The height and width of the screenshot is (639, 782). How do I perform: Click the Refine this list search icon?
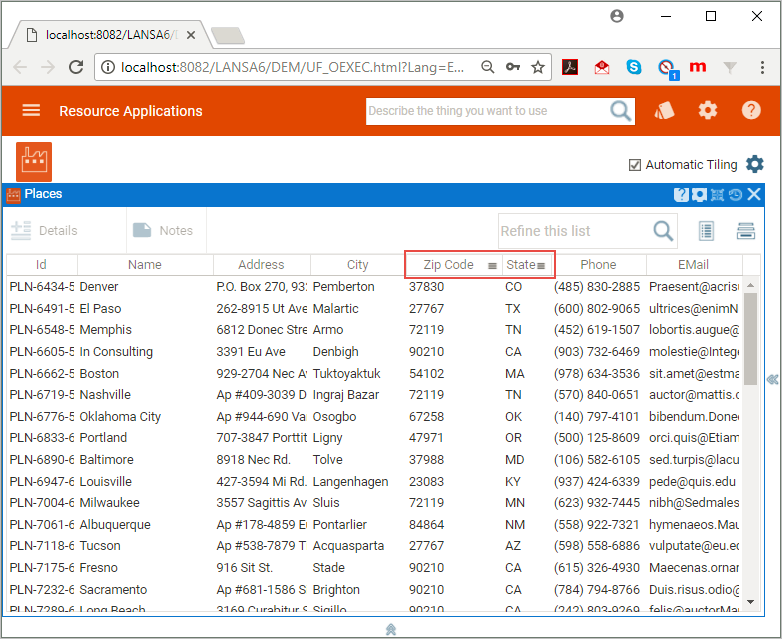click(x=663, y=231)
